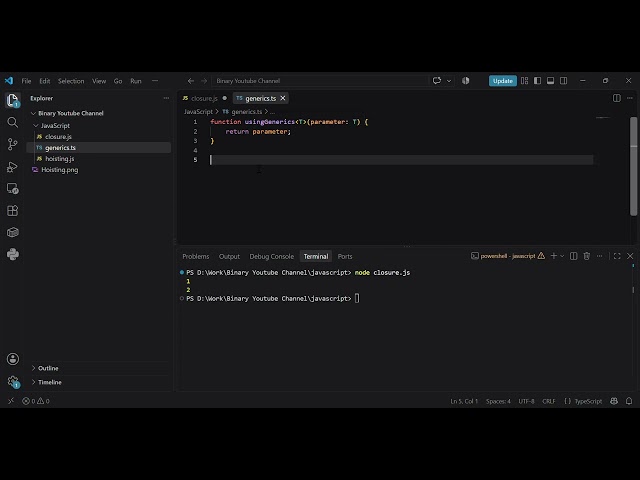Open the File menu

click(x=26, y=81)
